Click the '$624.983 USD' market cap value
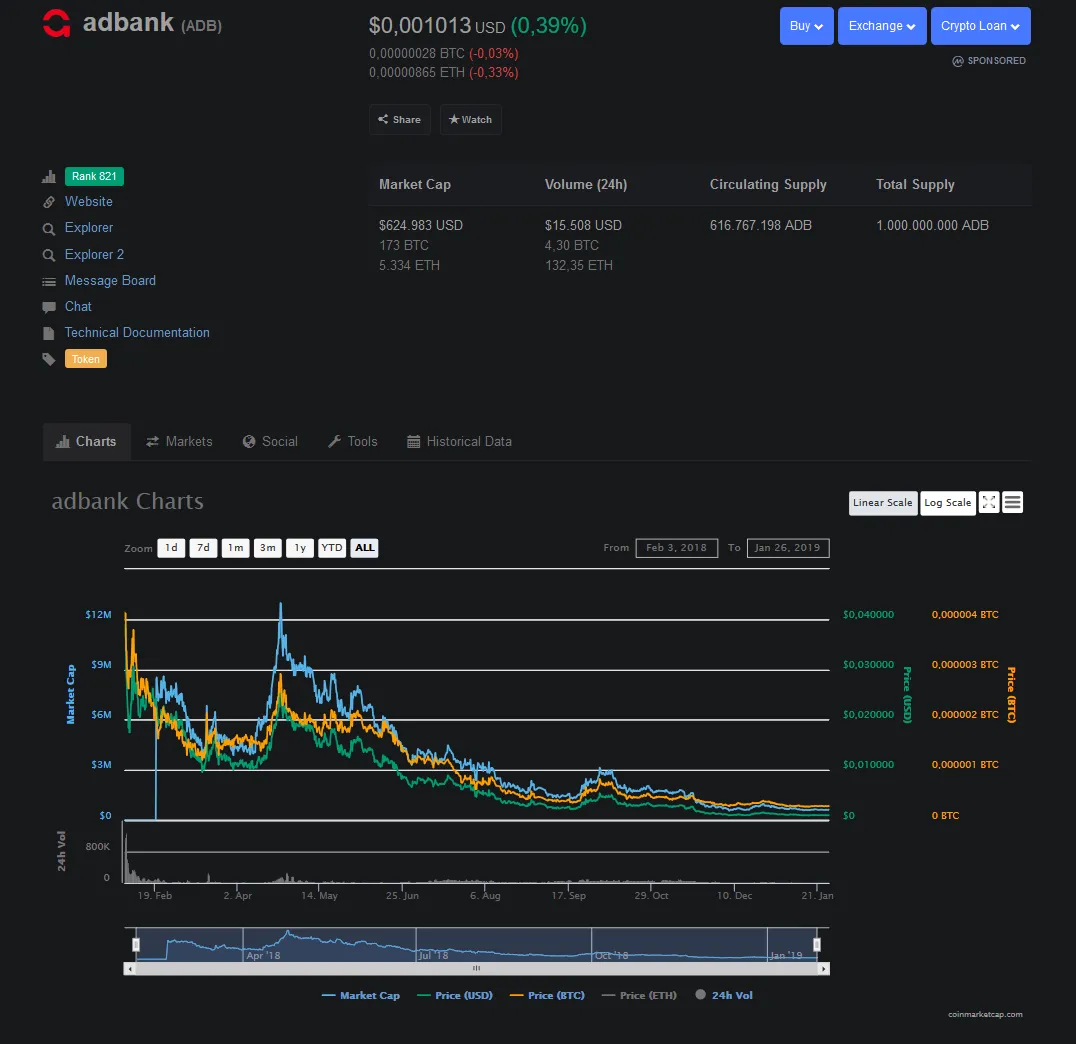Screen dimensions: 1076x1044 point(421,225)
